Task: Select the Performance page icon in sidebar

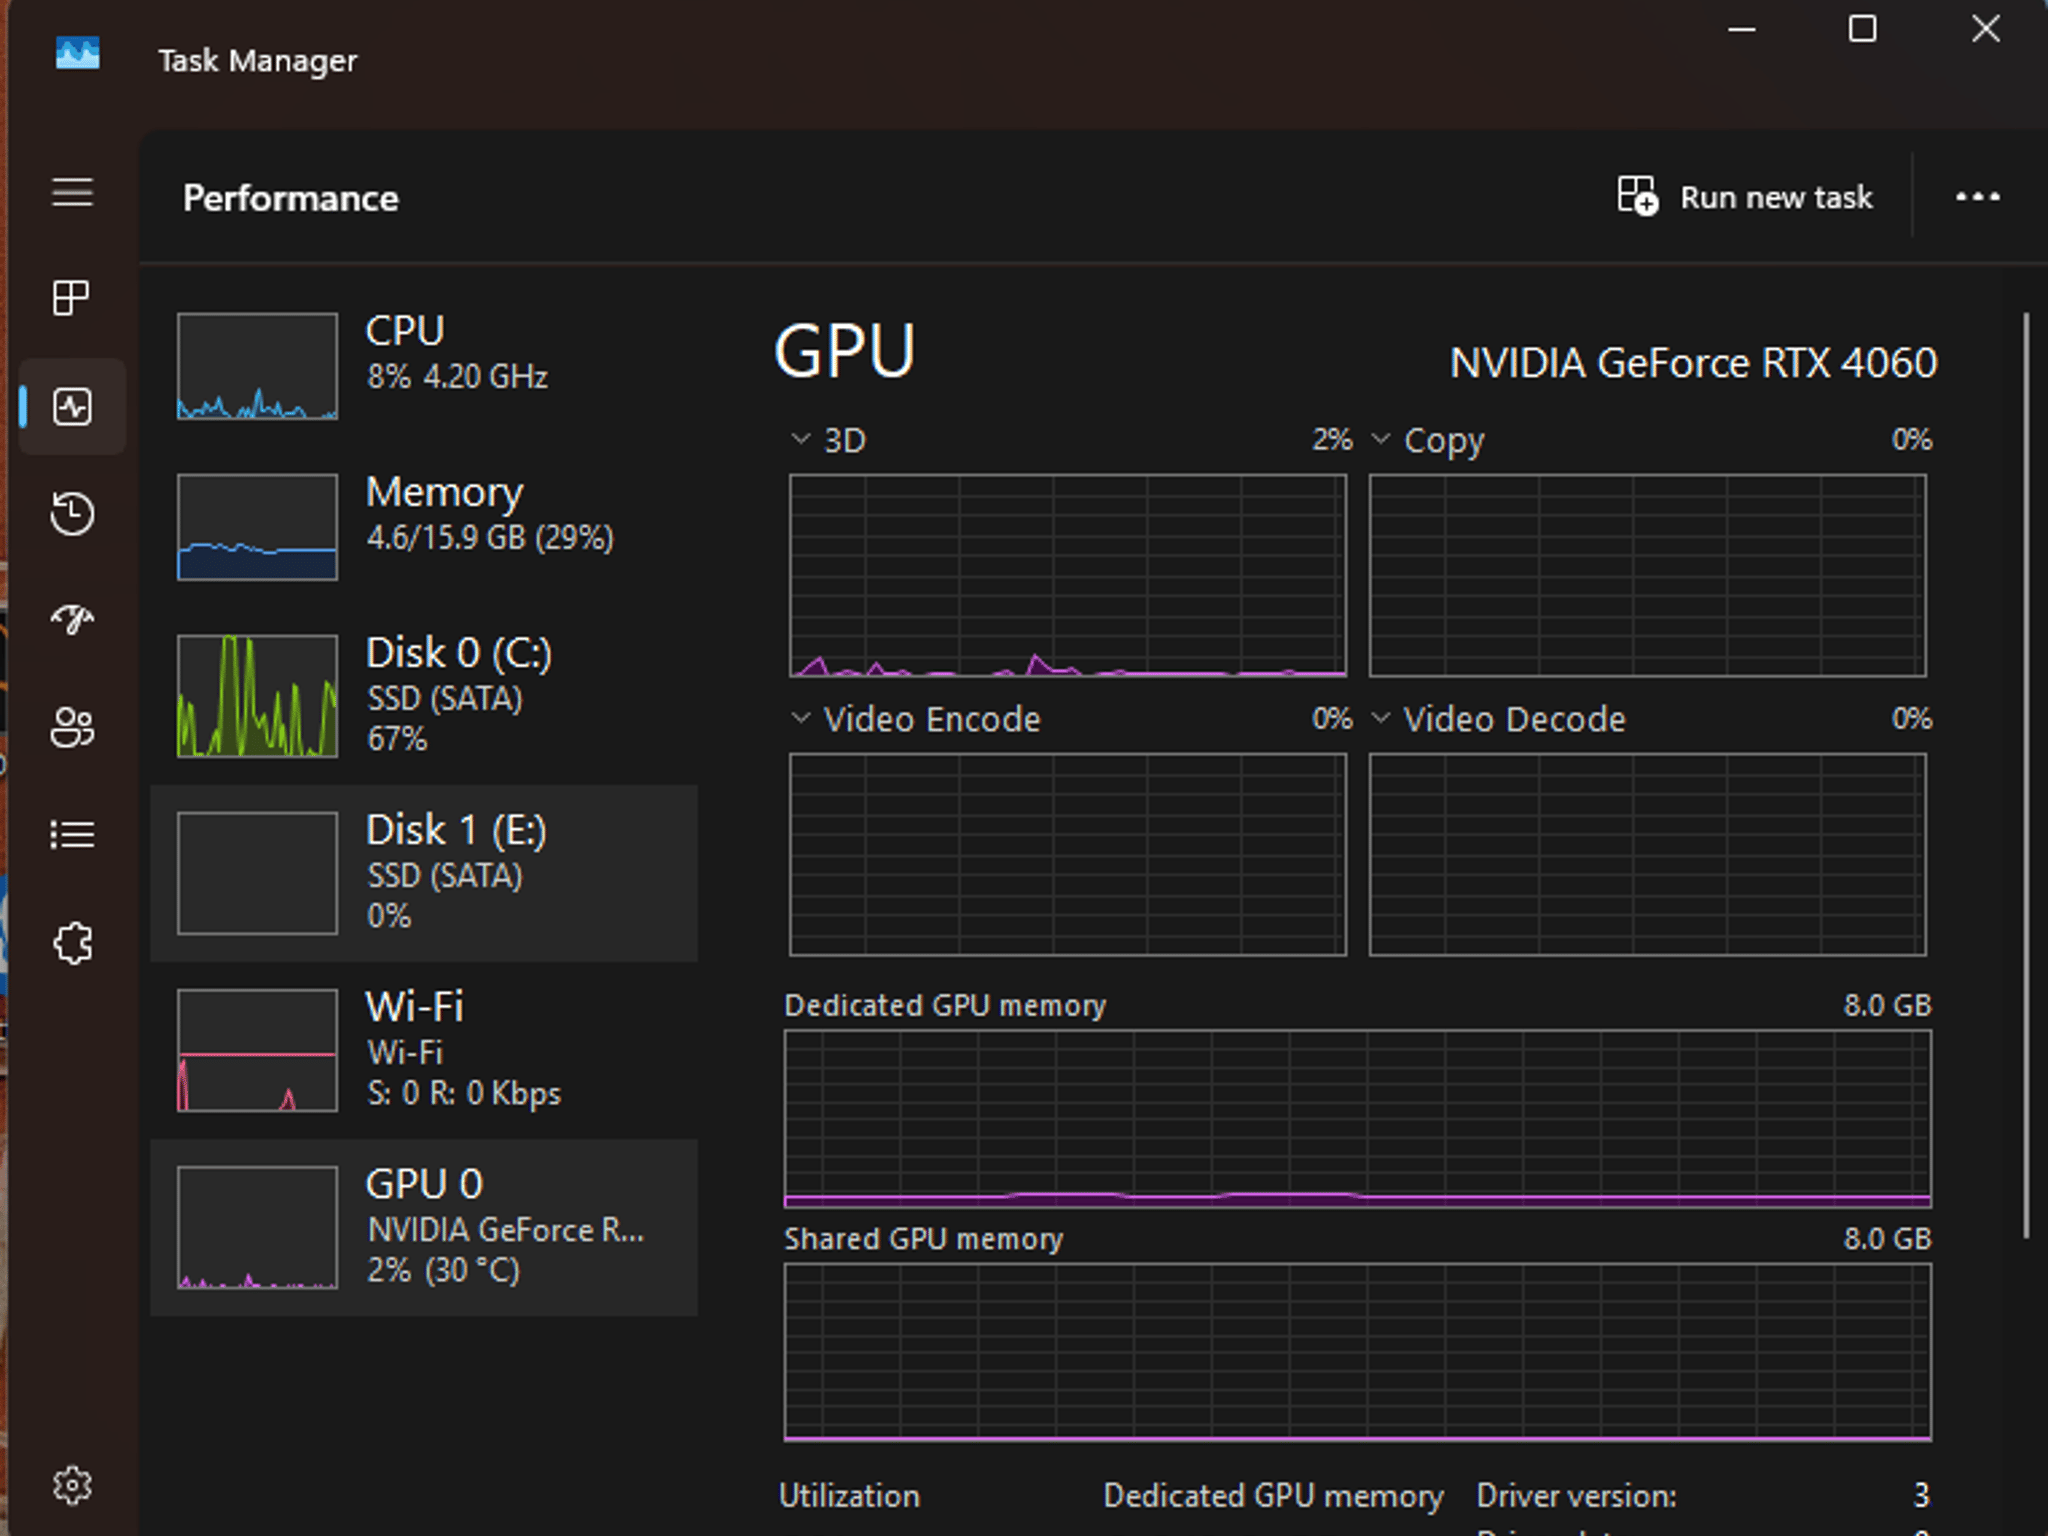Action: tap(72, 407)
